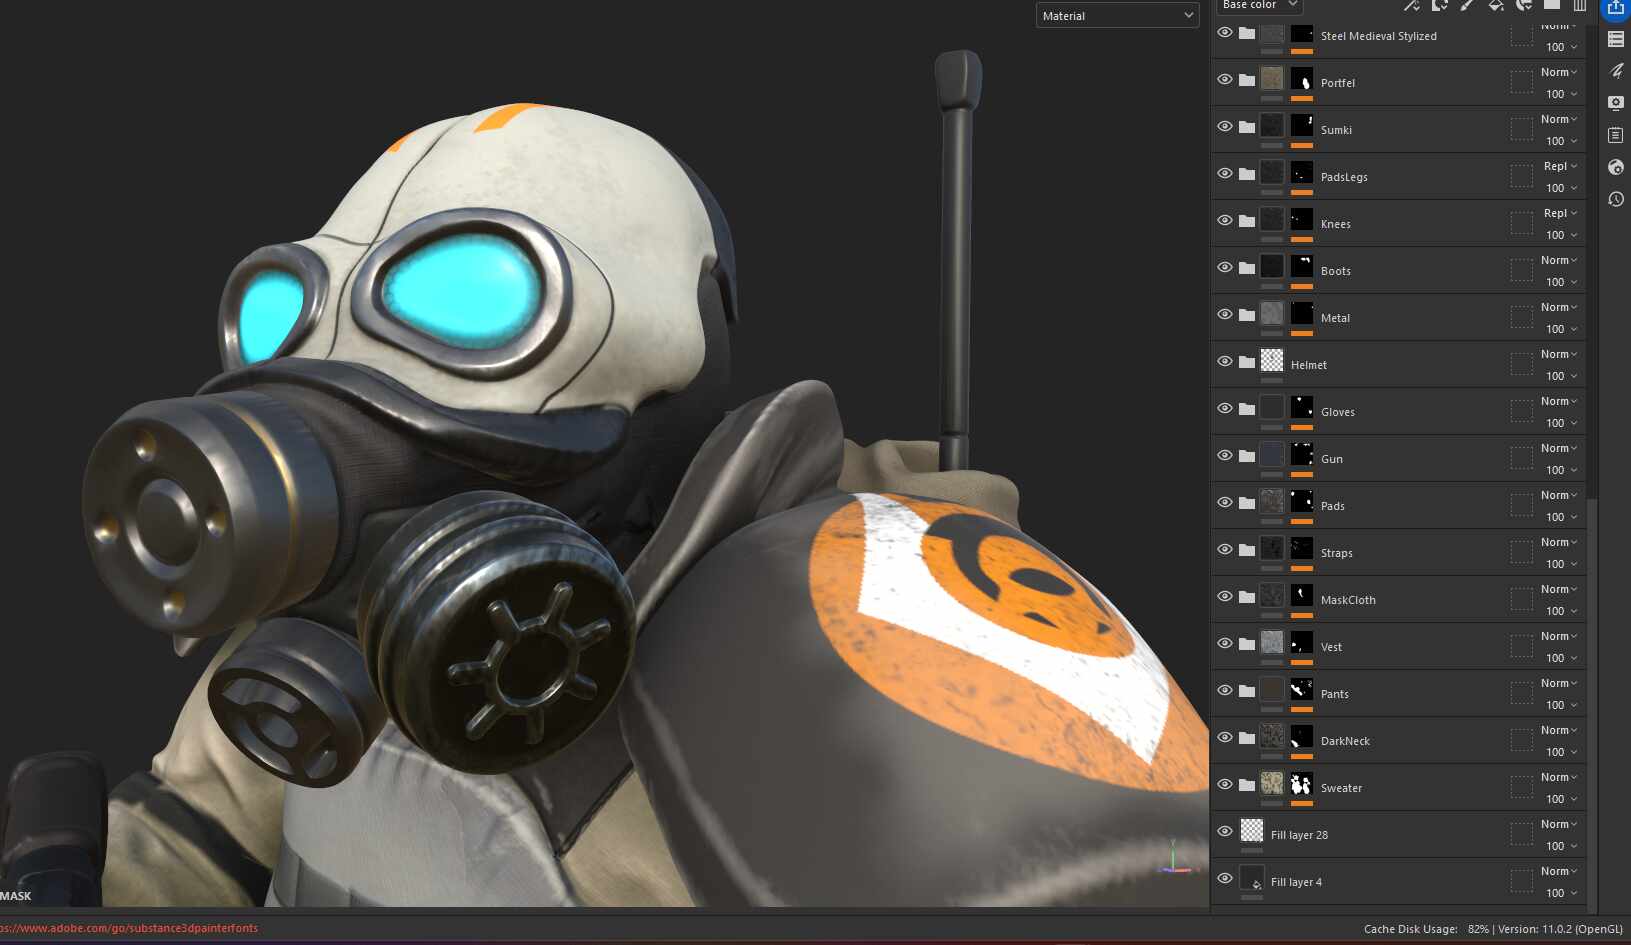Click the MaskCloth layer mask thumbnail
1631x945 pixels.
[1302, 595]
